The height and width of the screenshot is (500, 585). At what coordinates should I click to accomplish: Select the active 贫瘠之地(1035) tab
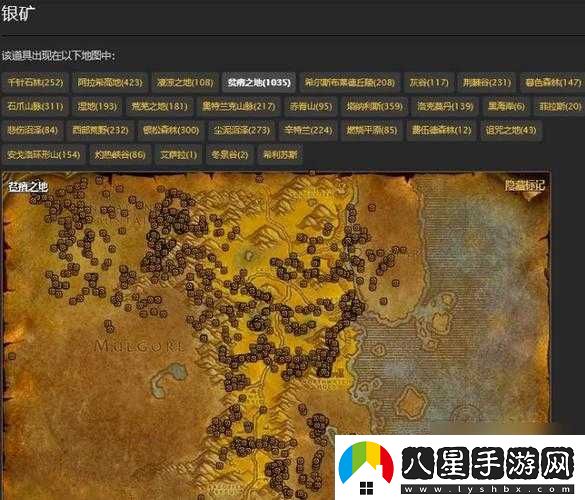[x=259, y=82]
